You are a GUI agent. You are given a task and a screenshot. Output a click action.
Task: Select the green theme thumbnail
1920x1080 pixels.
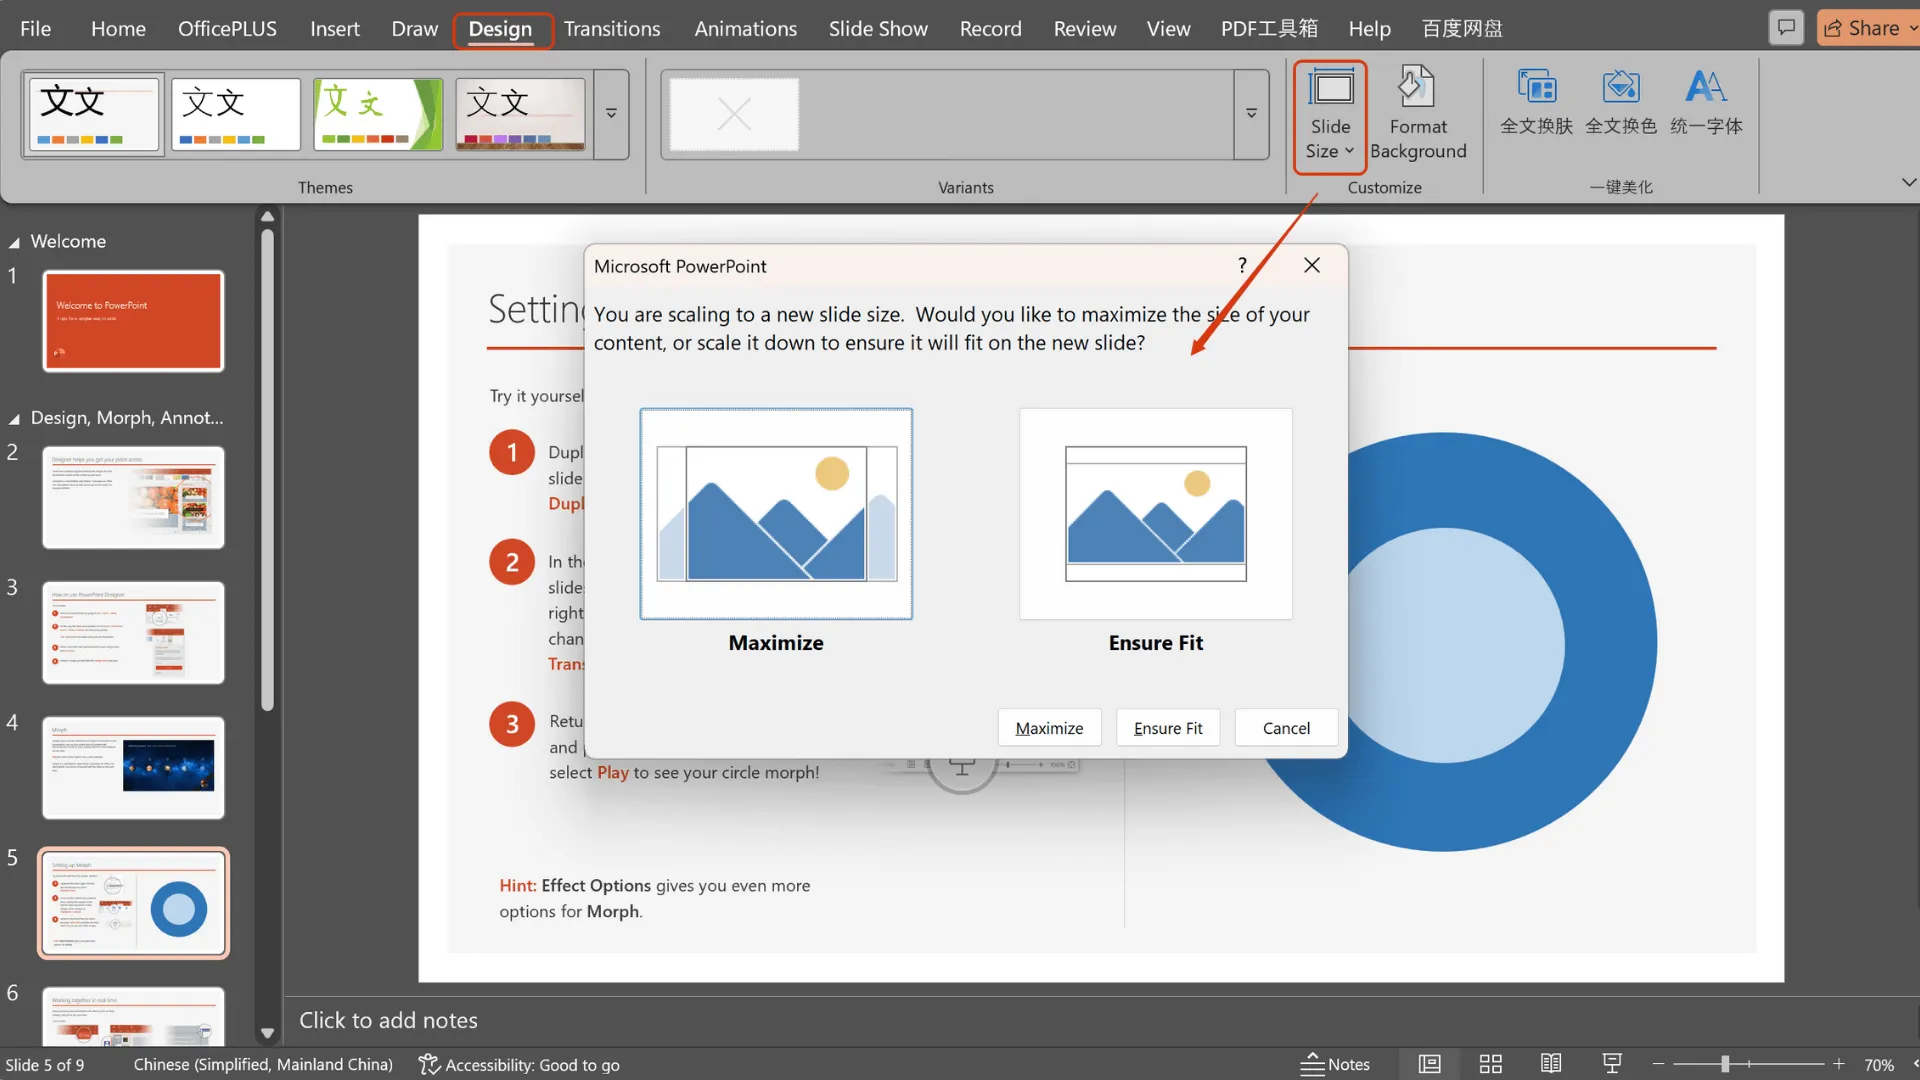pos(378,114)
